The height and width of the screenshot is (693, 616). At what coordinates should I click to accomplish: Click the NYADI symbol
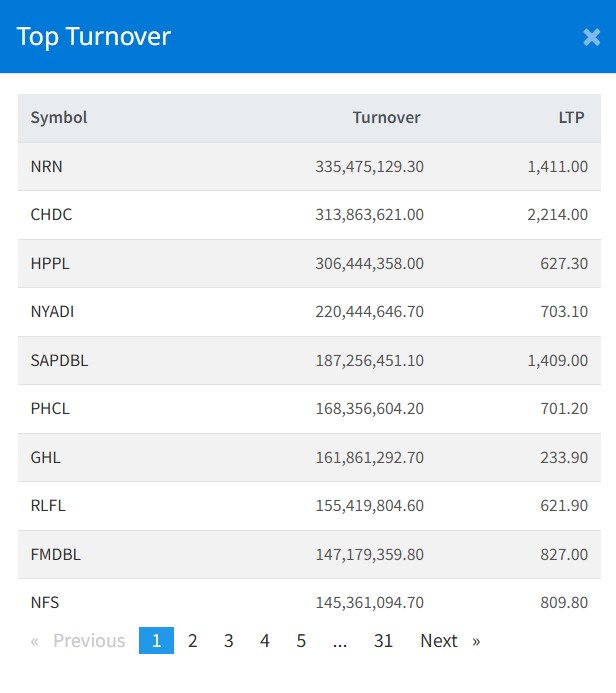(53, 312)
